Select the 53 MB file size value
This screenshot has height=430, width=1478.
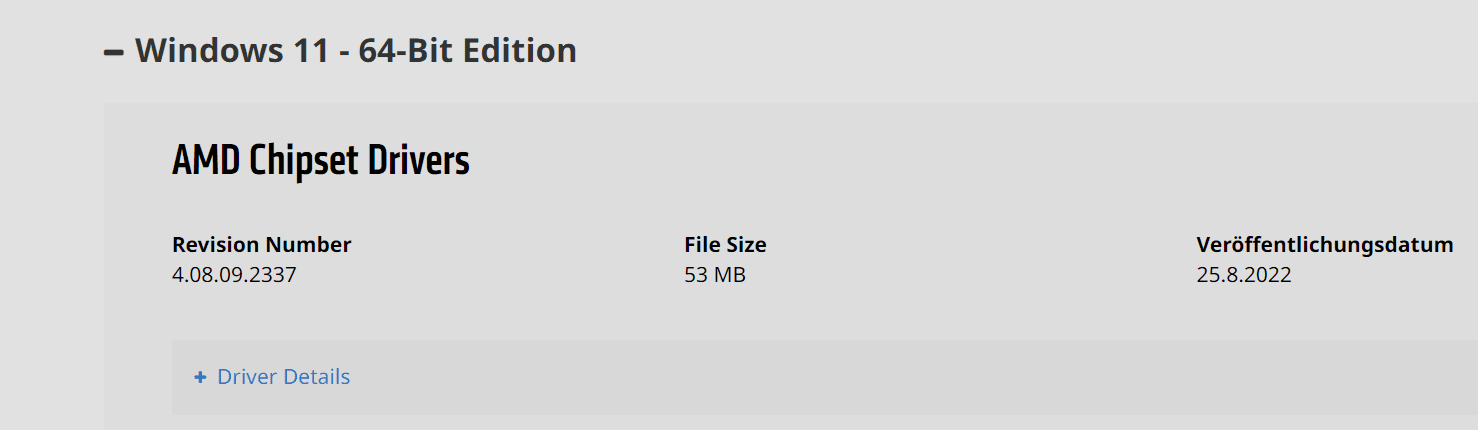715,274
